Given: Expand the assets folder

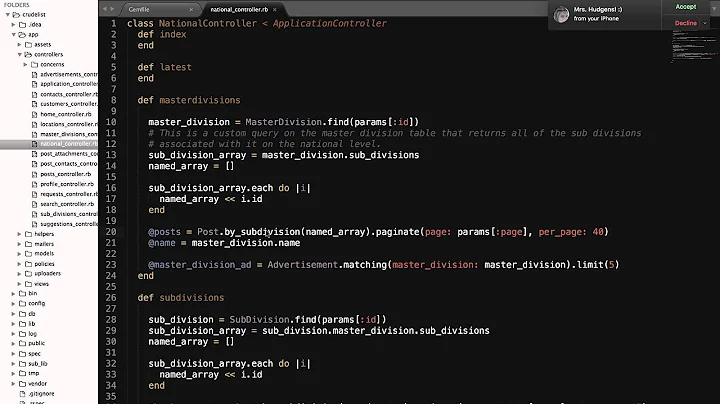Looking at the screenshot, I should (19, 45).
